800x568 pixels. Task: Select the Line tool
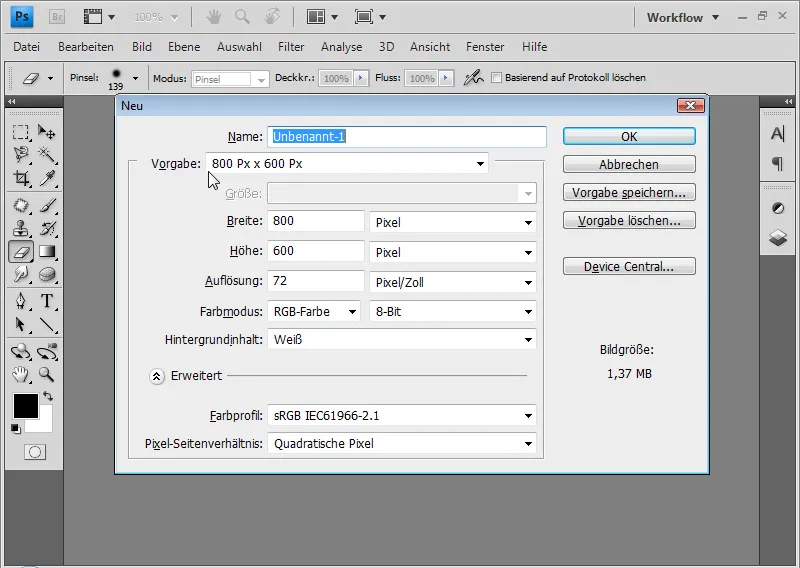[x=47, y=325]
